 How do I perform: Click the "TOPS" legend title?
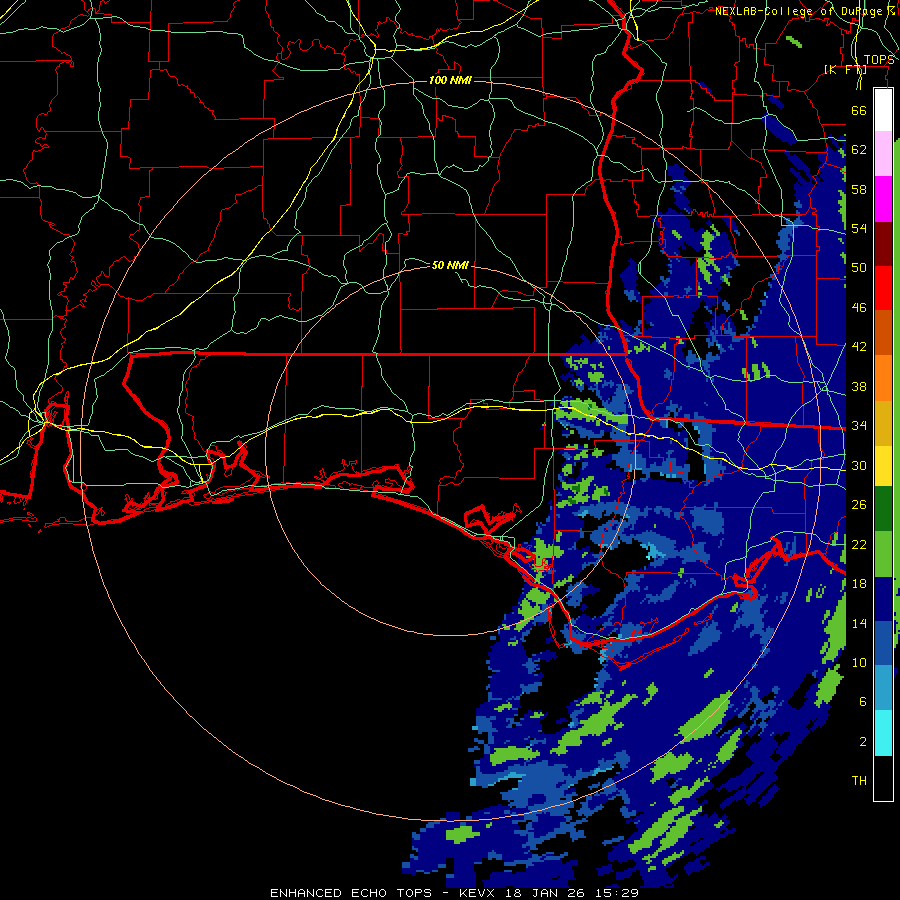[879, 60]
